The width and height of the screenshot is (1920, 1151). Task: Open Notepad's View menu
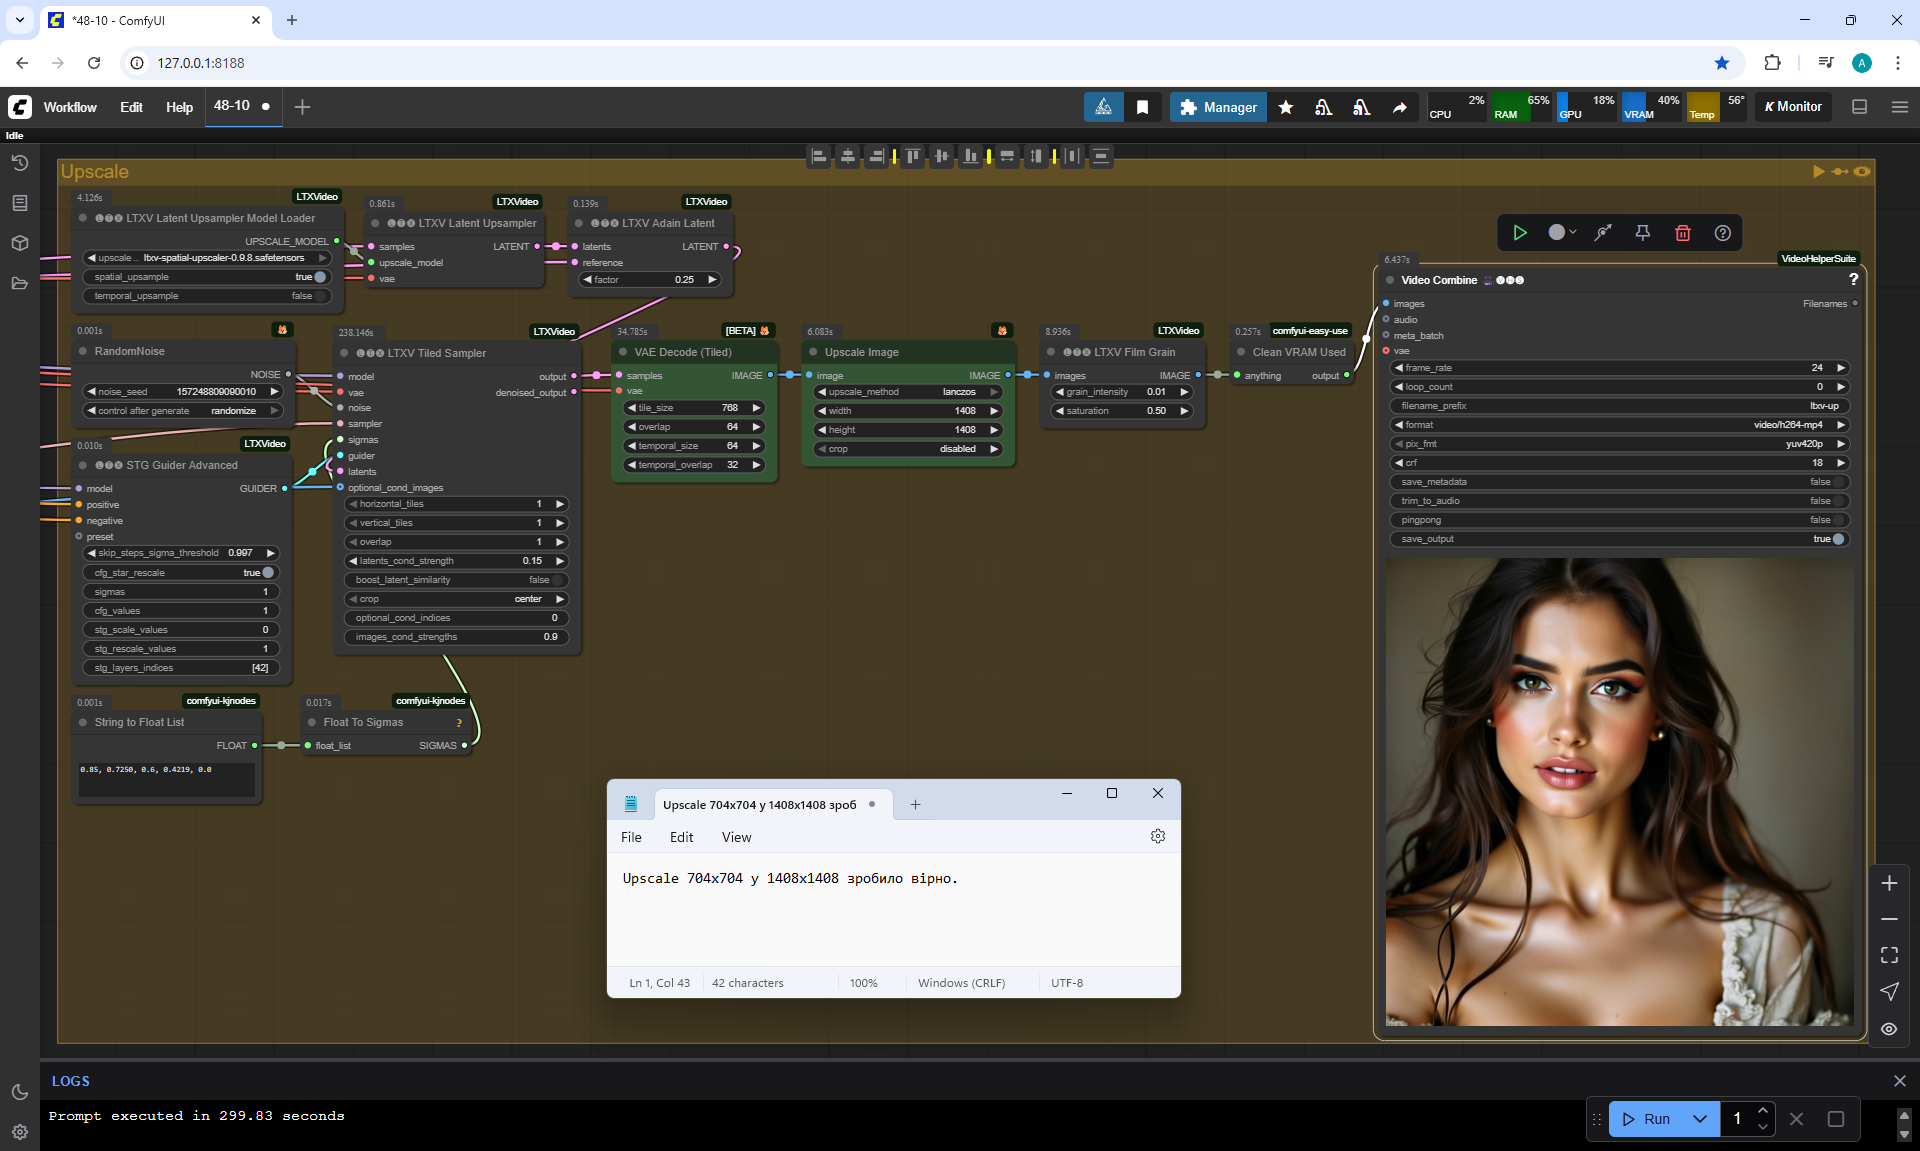(x=736, y=837)
